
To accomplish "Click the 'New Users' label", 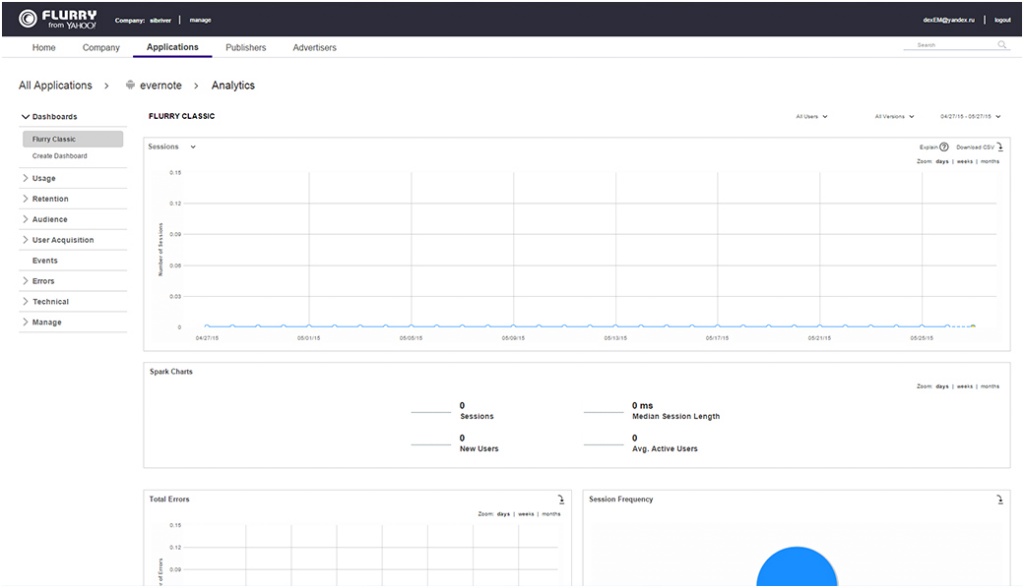I will click(479, 449).
